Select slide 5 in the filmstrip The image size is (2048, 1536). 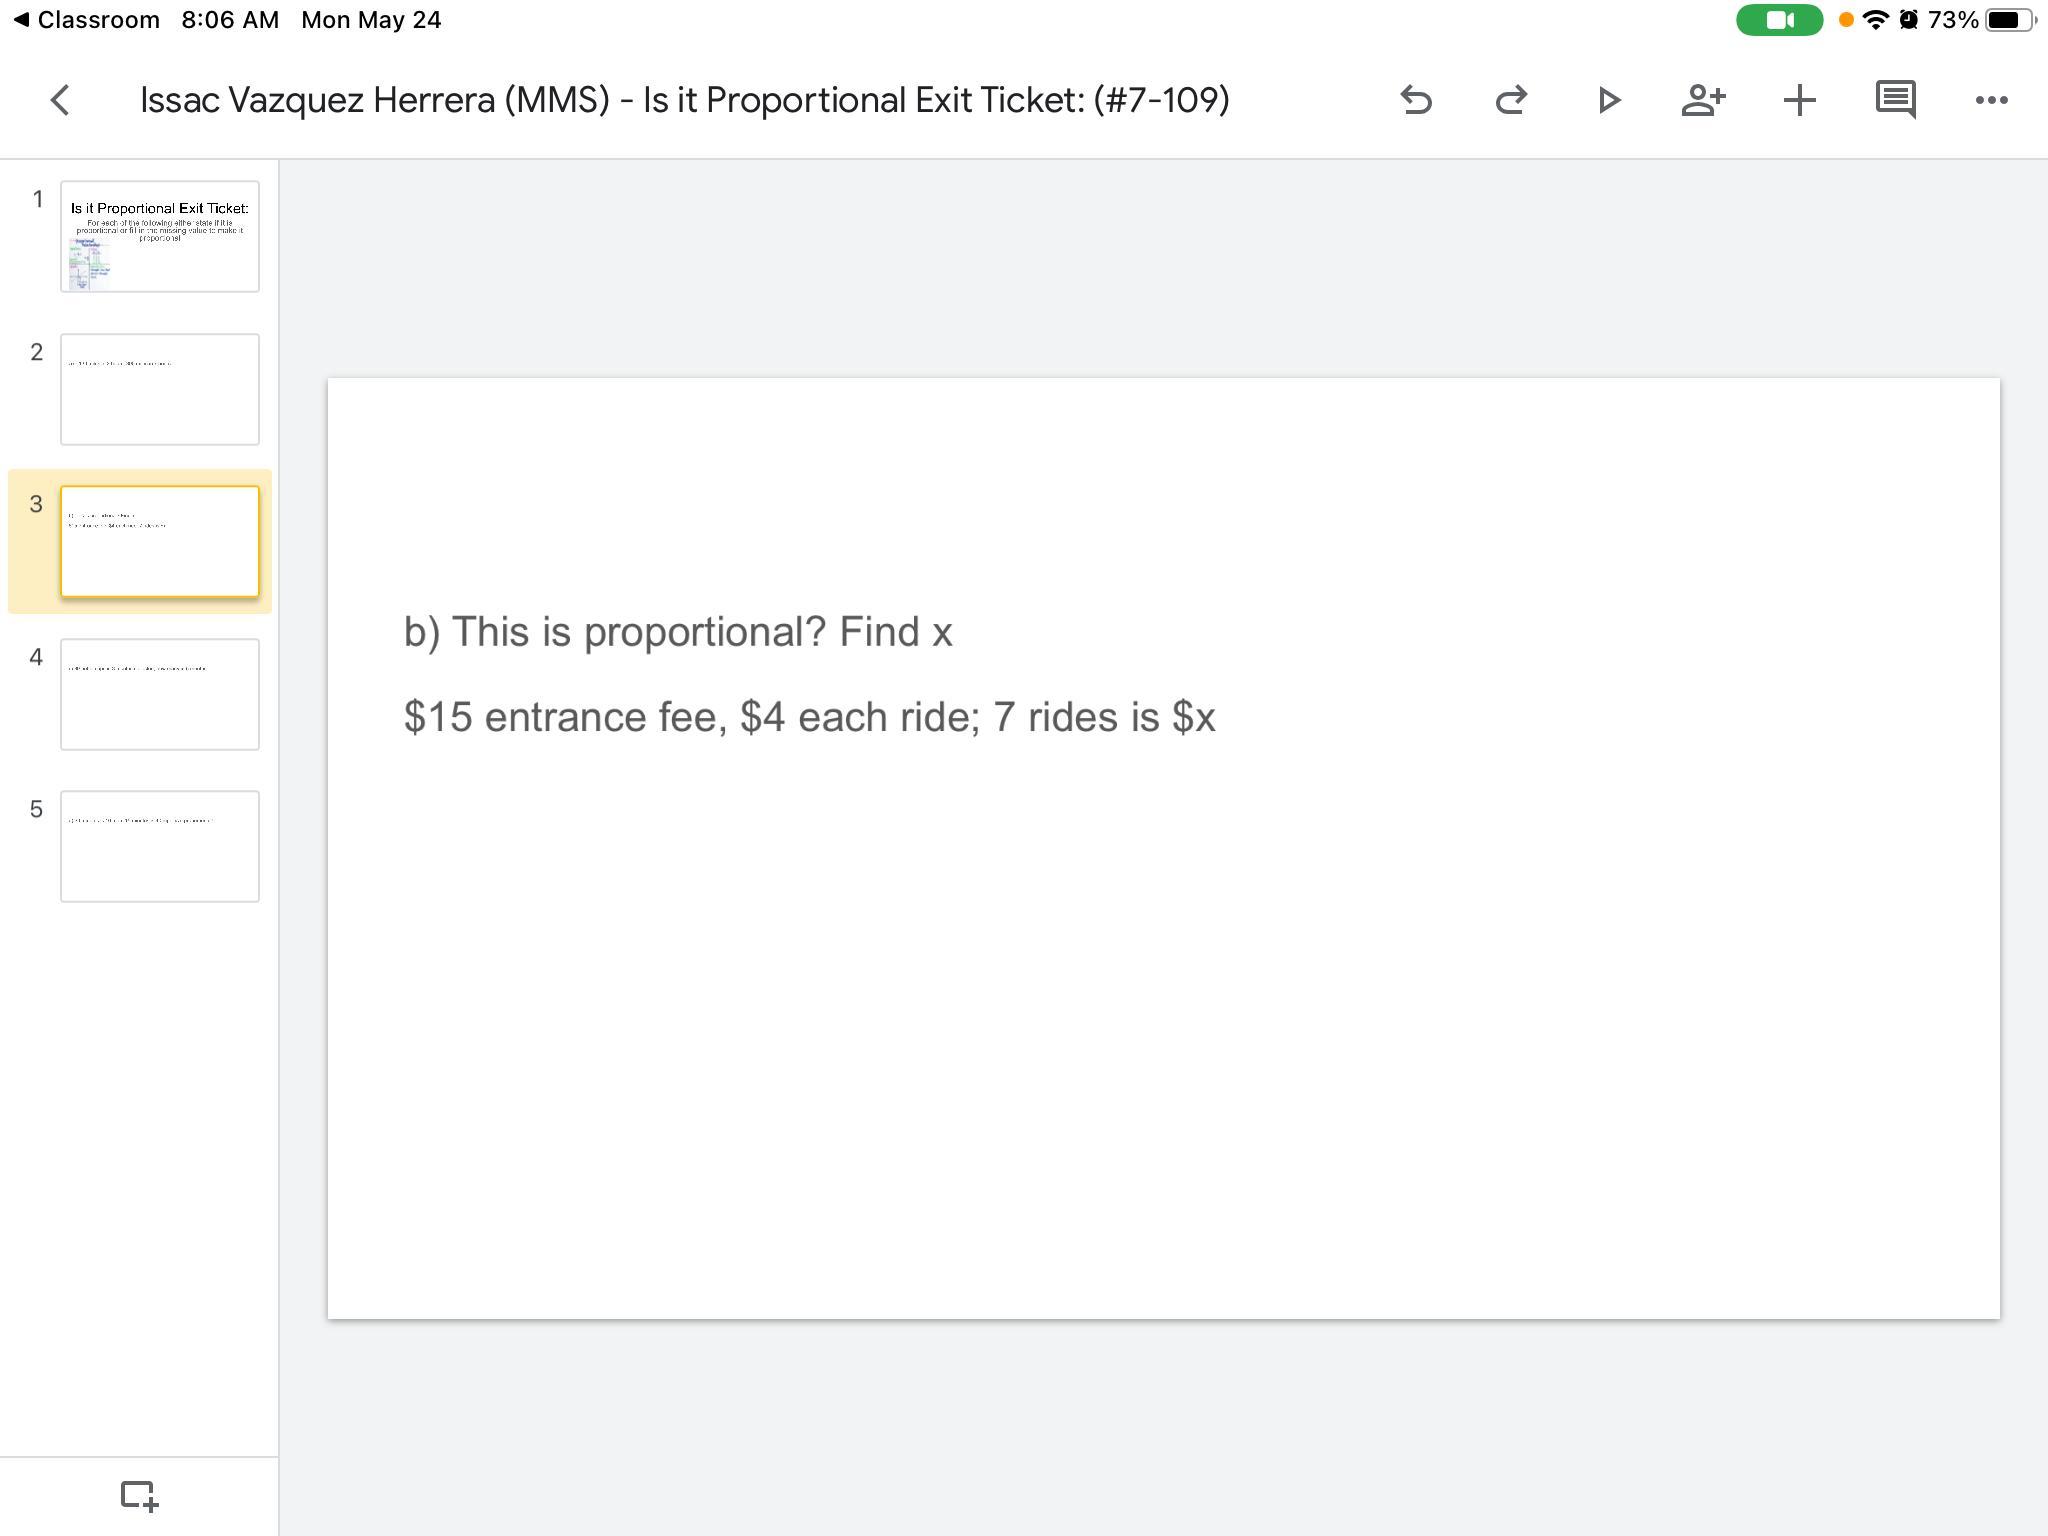point(160,846)
